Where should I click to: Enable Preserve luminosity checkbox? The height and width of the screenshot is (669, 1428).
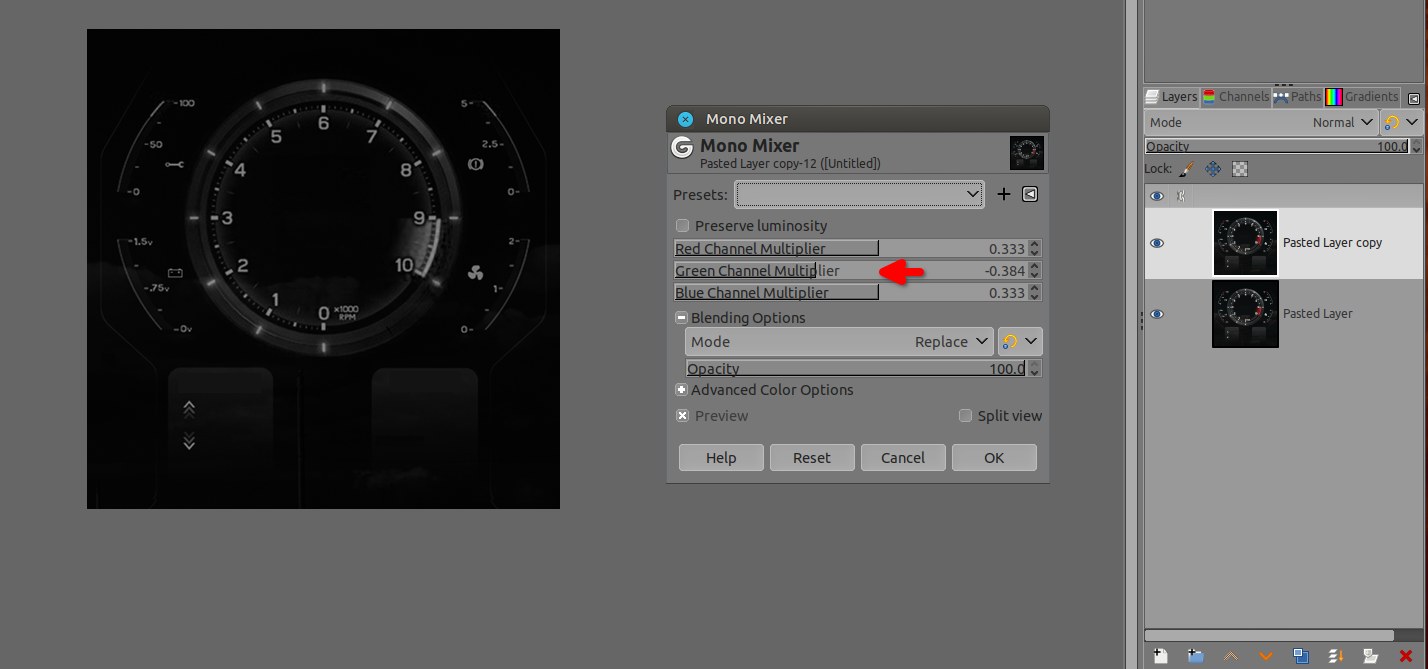pyautogui.click(x=683, y=226)
